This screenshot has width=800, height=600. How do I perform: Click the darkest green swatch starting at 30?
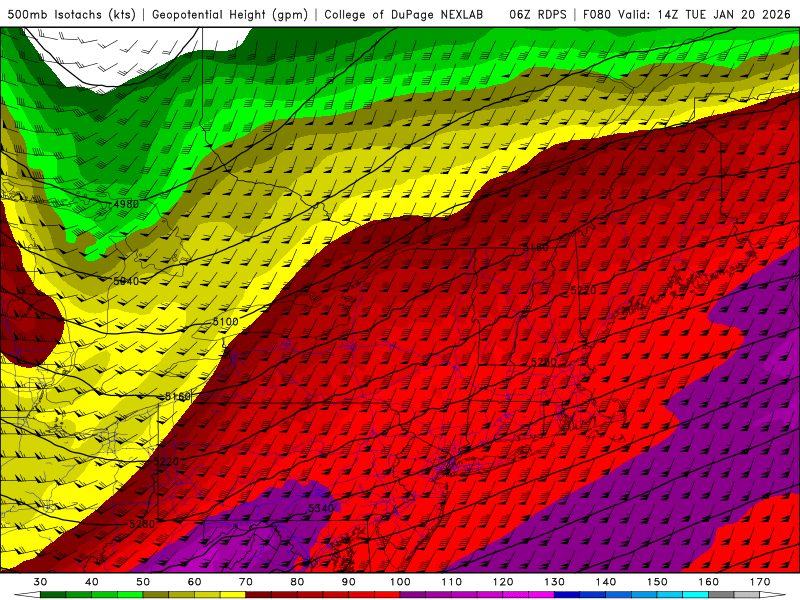(53, 595)
